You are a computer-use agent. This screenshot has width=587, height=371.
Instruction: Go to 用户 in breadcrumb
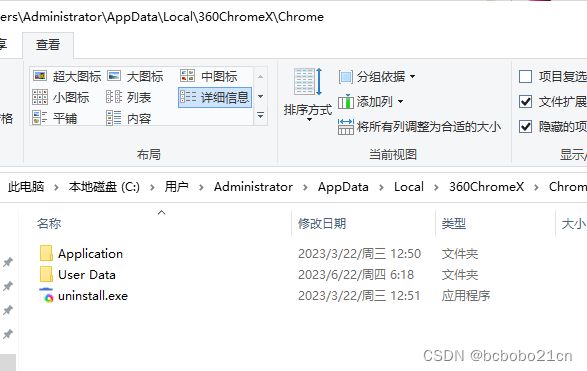point(176,186)
